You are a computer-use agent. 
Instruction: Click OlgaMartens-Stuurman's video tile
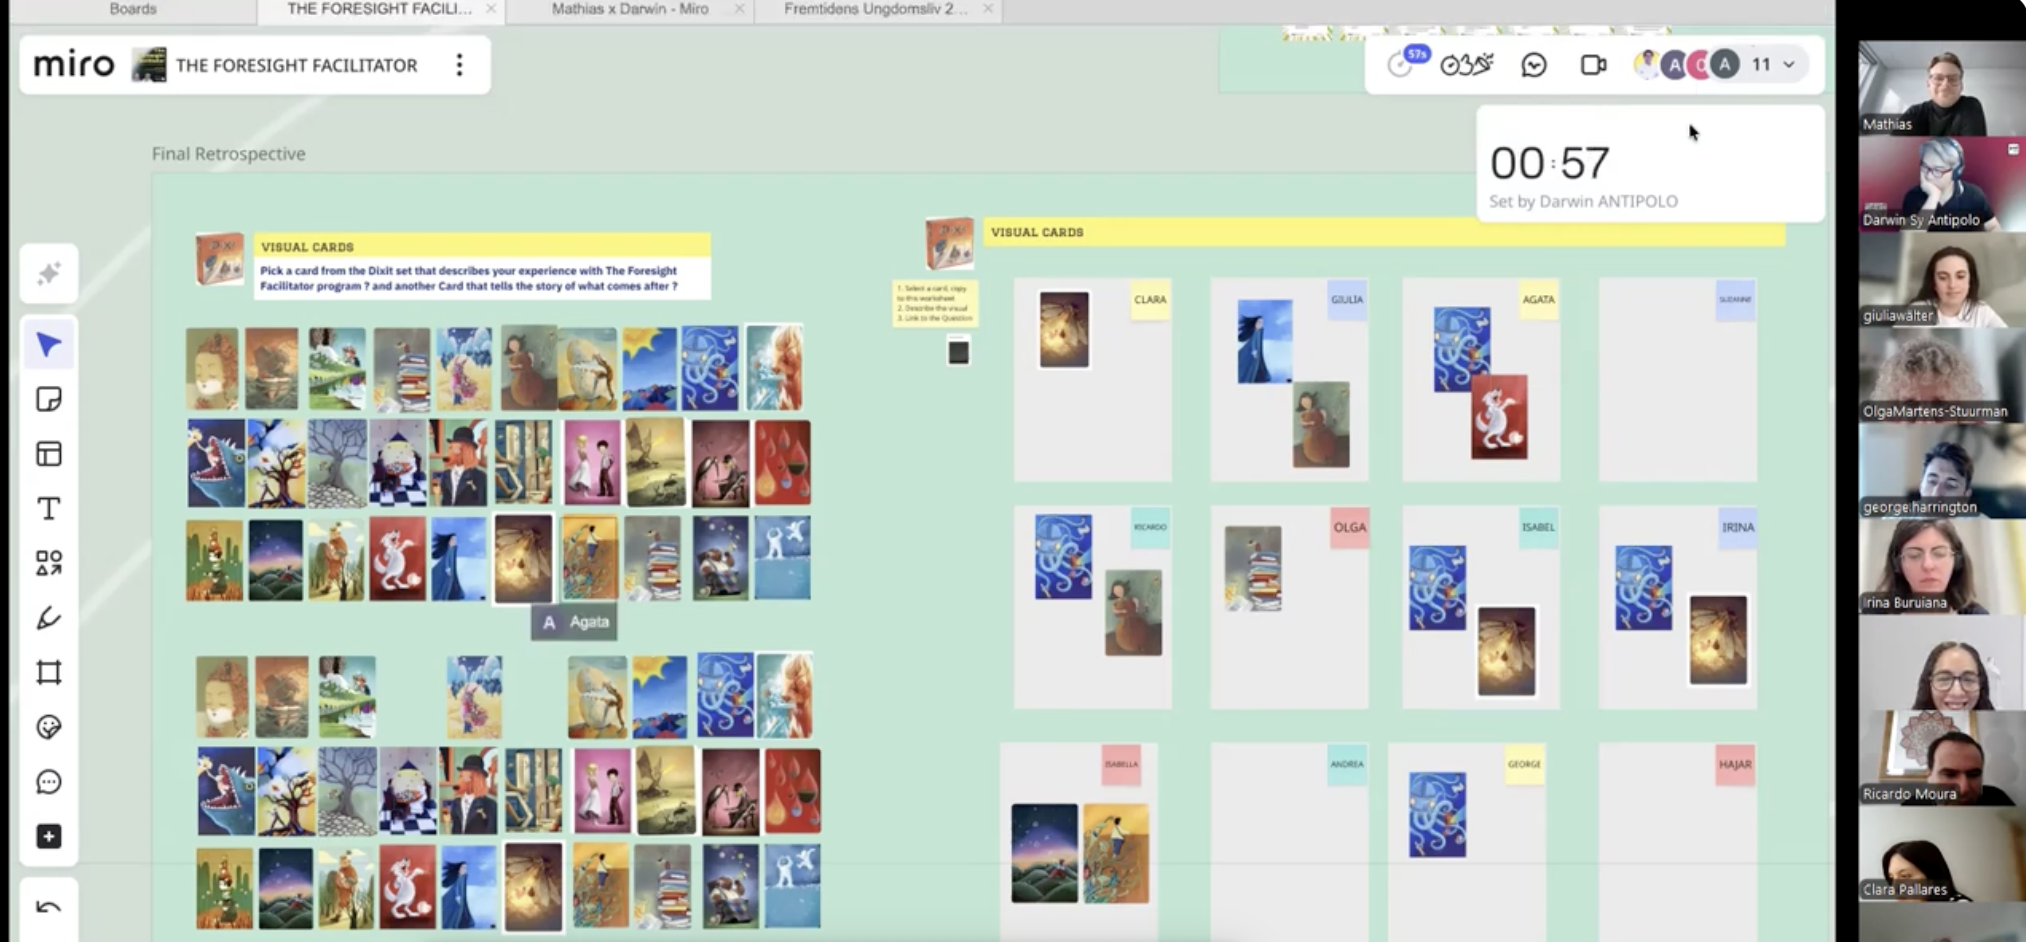click(x=1941, y=376)
